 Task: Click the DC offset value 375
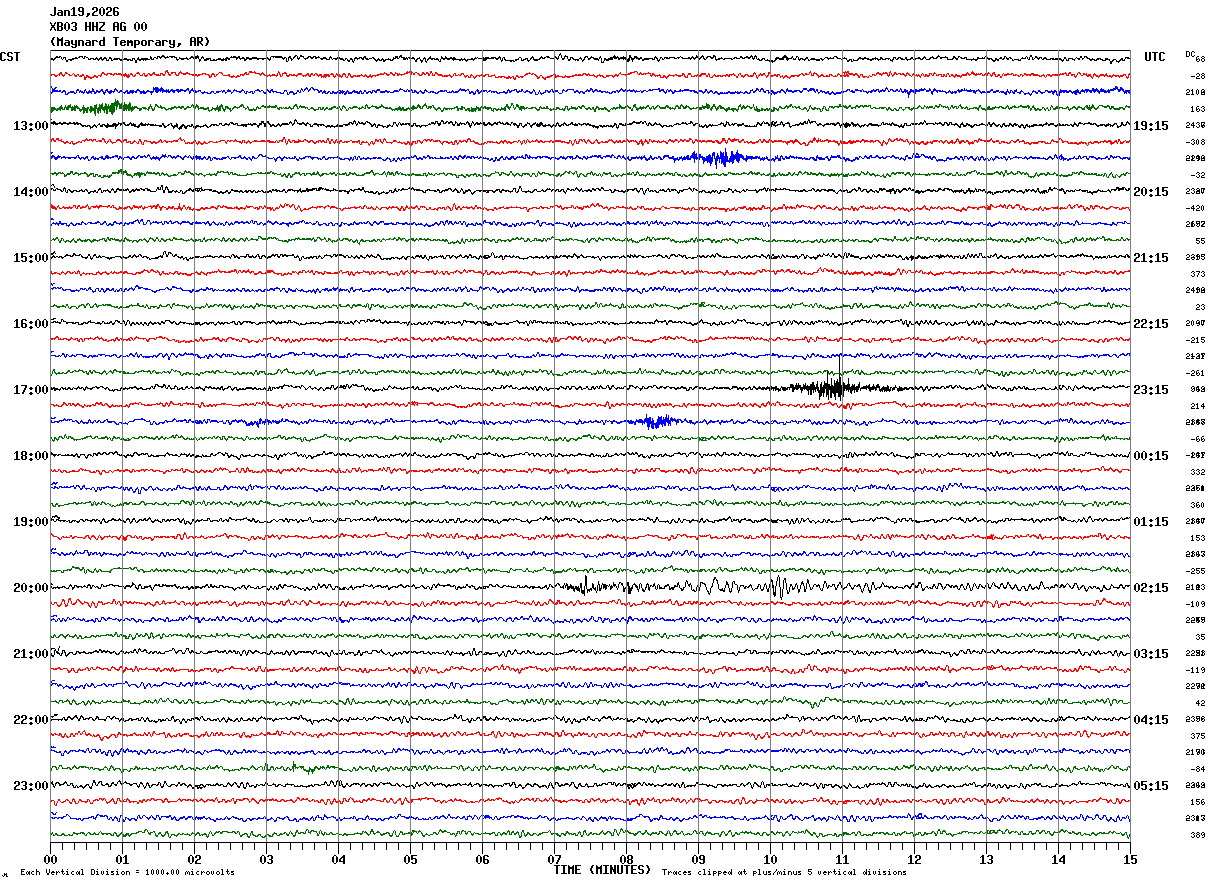(x=1197, y=736)
